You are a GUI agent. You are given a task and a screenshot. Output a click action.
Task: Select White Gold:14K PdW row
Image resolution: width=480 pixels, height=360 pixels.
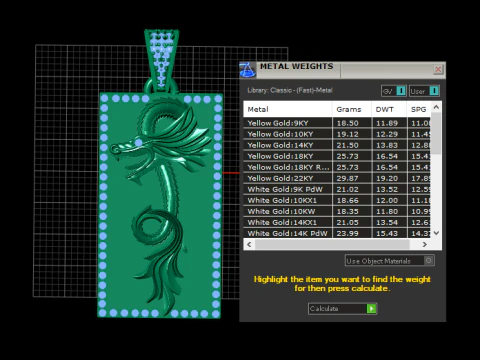click(337, 233)
